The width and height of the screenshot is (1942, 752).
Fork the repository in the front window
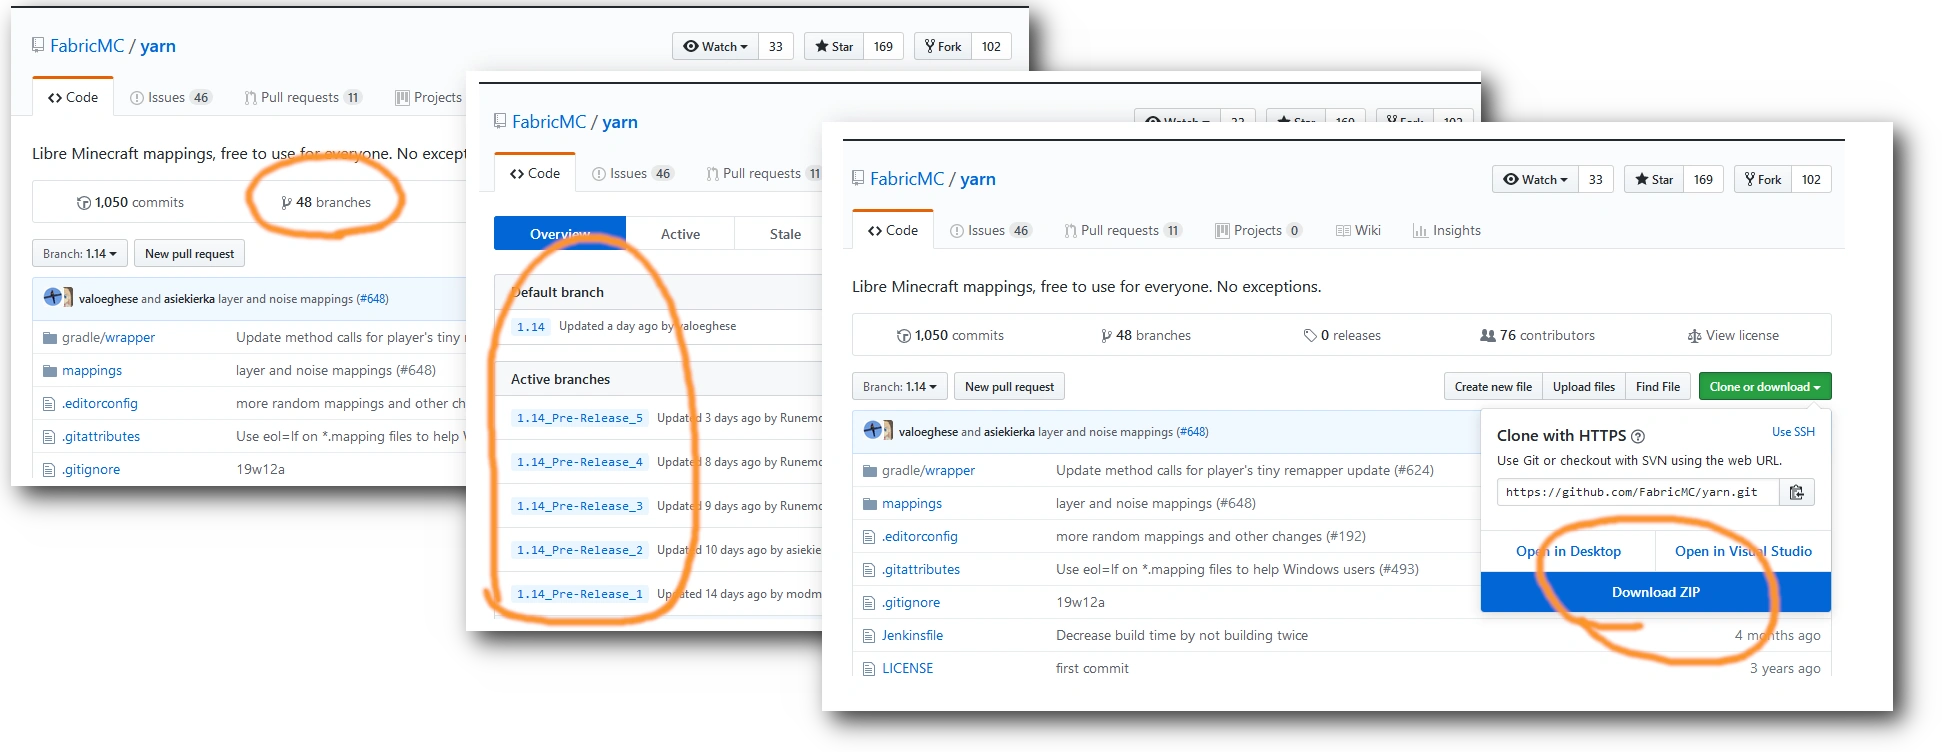(1762, 180)
